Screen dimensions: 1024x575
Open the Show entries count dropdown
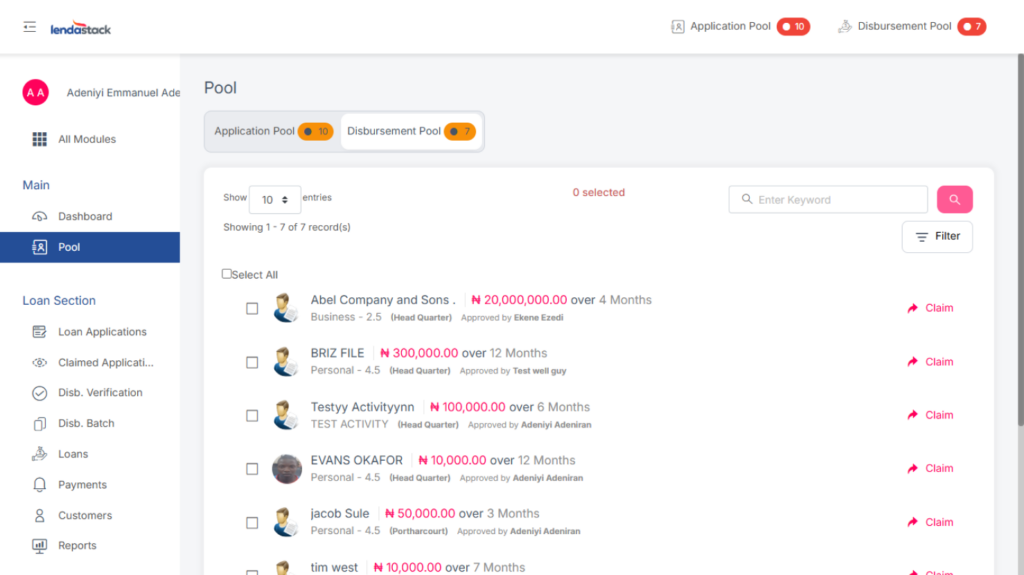(x=274, y=200)
